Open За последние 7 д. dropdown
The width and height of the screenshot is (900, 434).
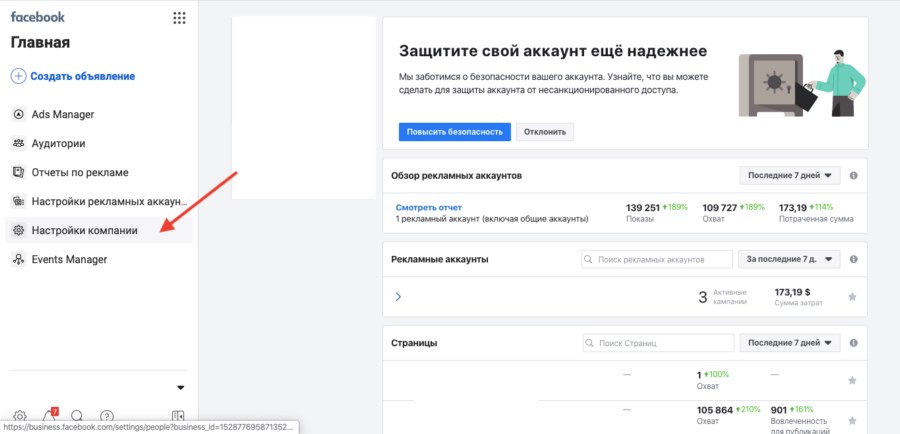click(x=789, y=259)
